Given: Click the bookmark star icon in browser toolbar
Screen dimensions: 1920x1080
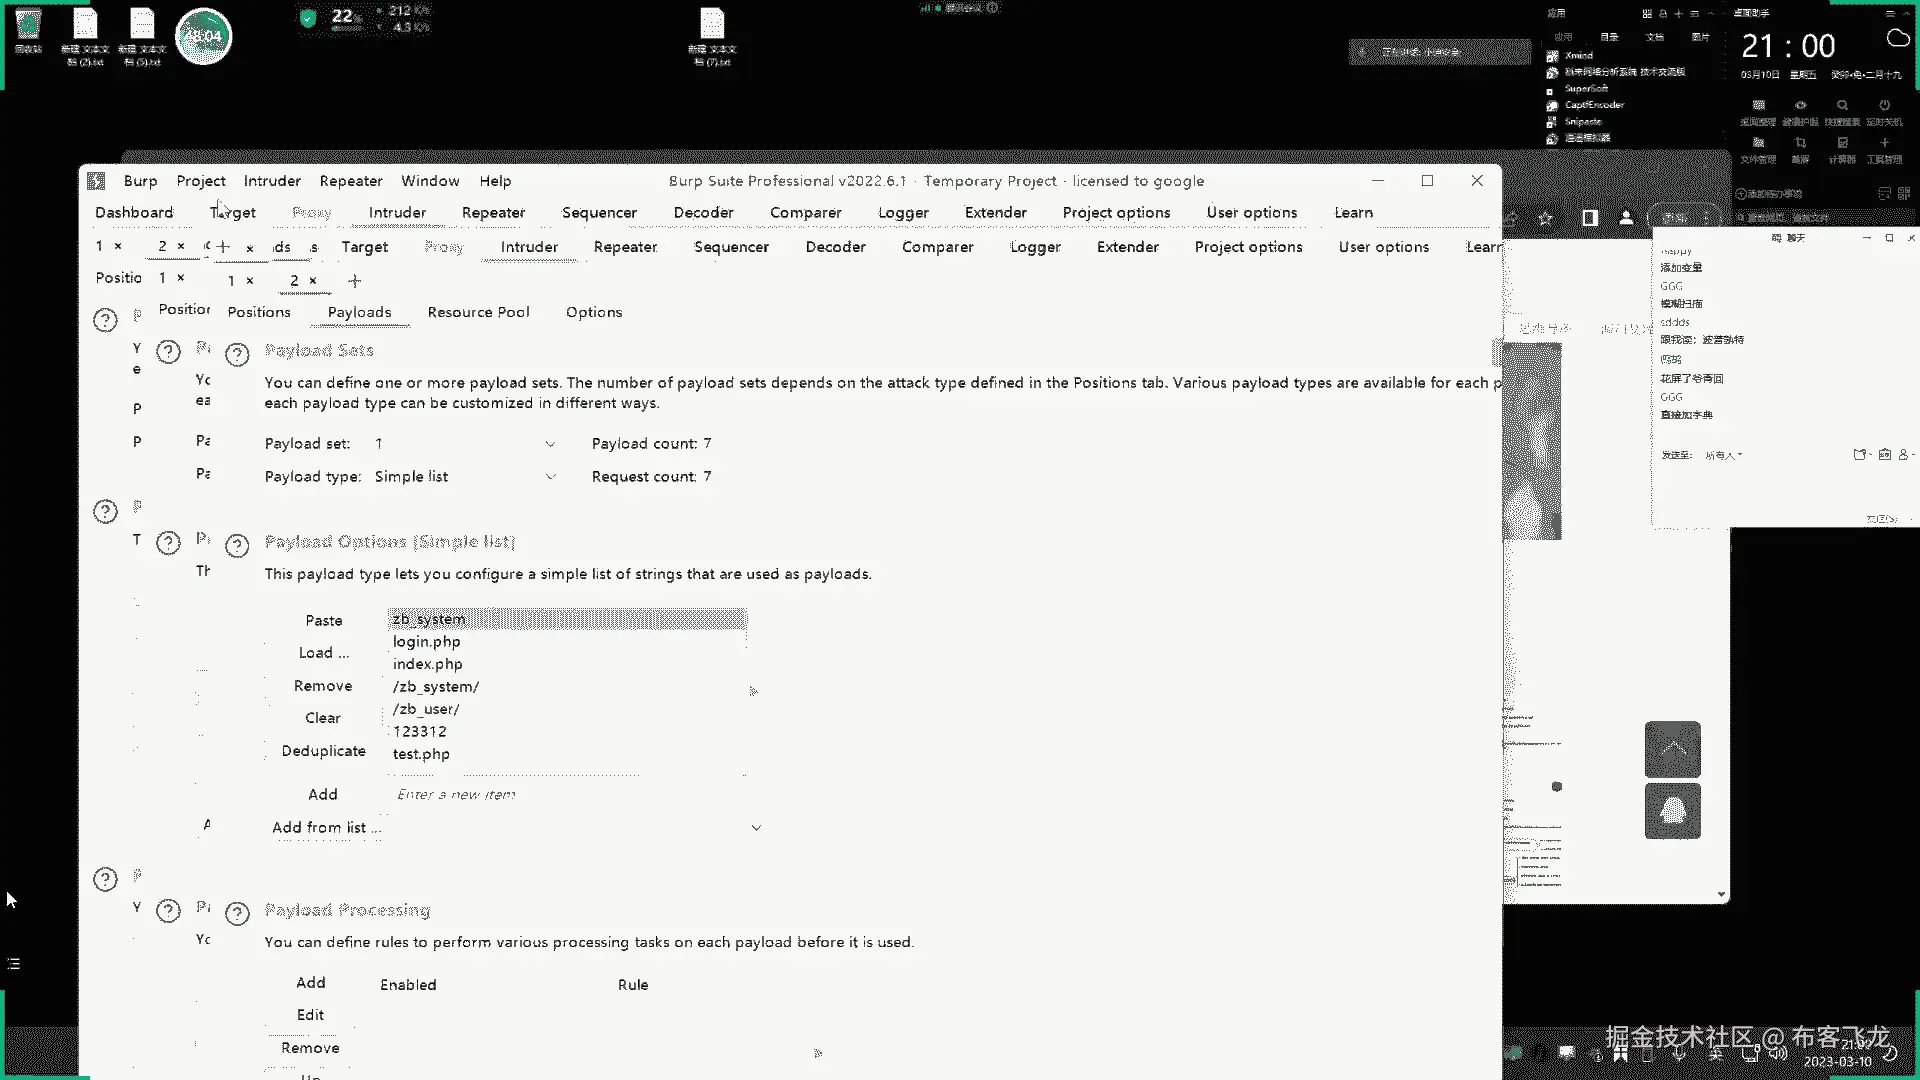Looking at the screenshot, I should 1545,218.
